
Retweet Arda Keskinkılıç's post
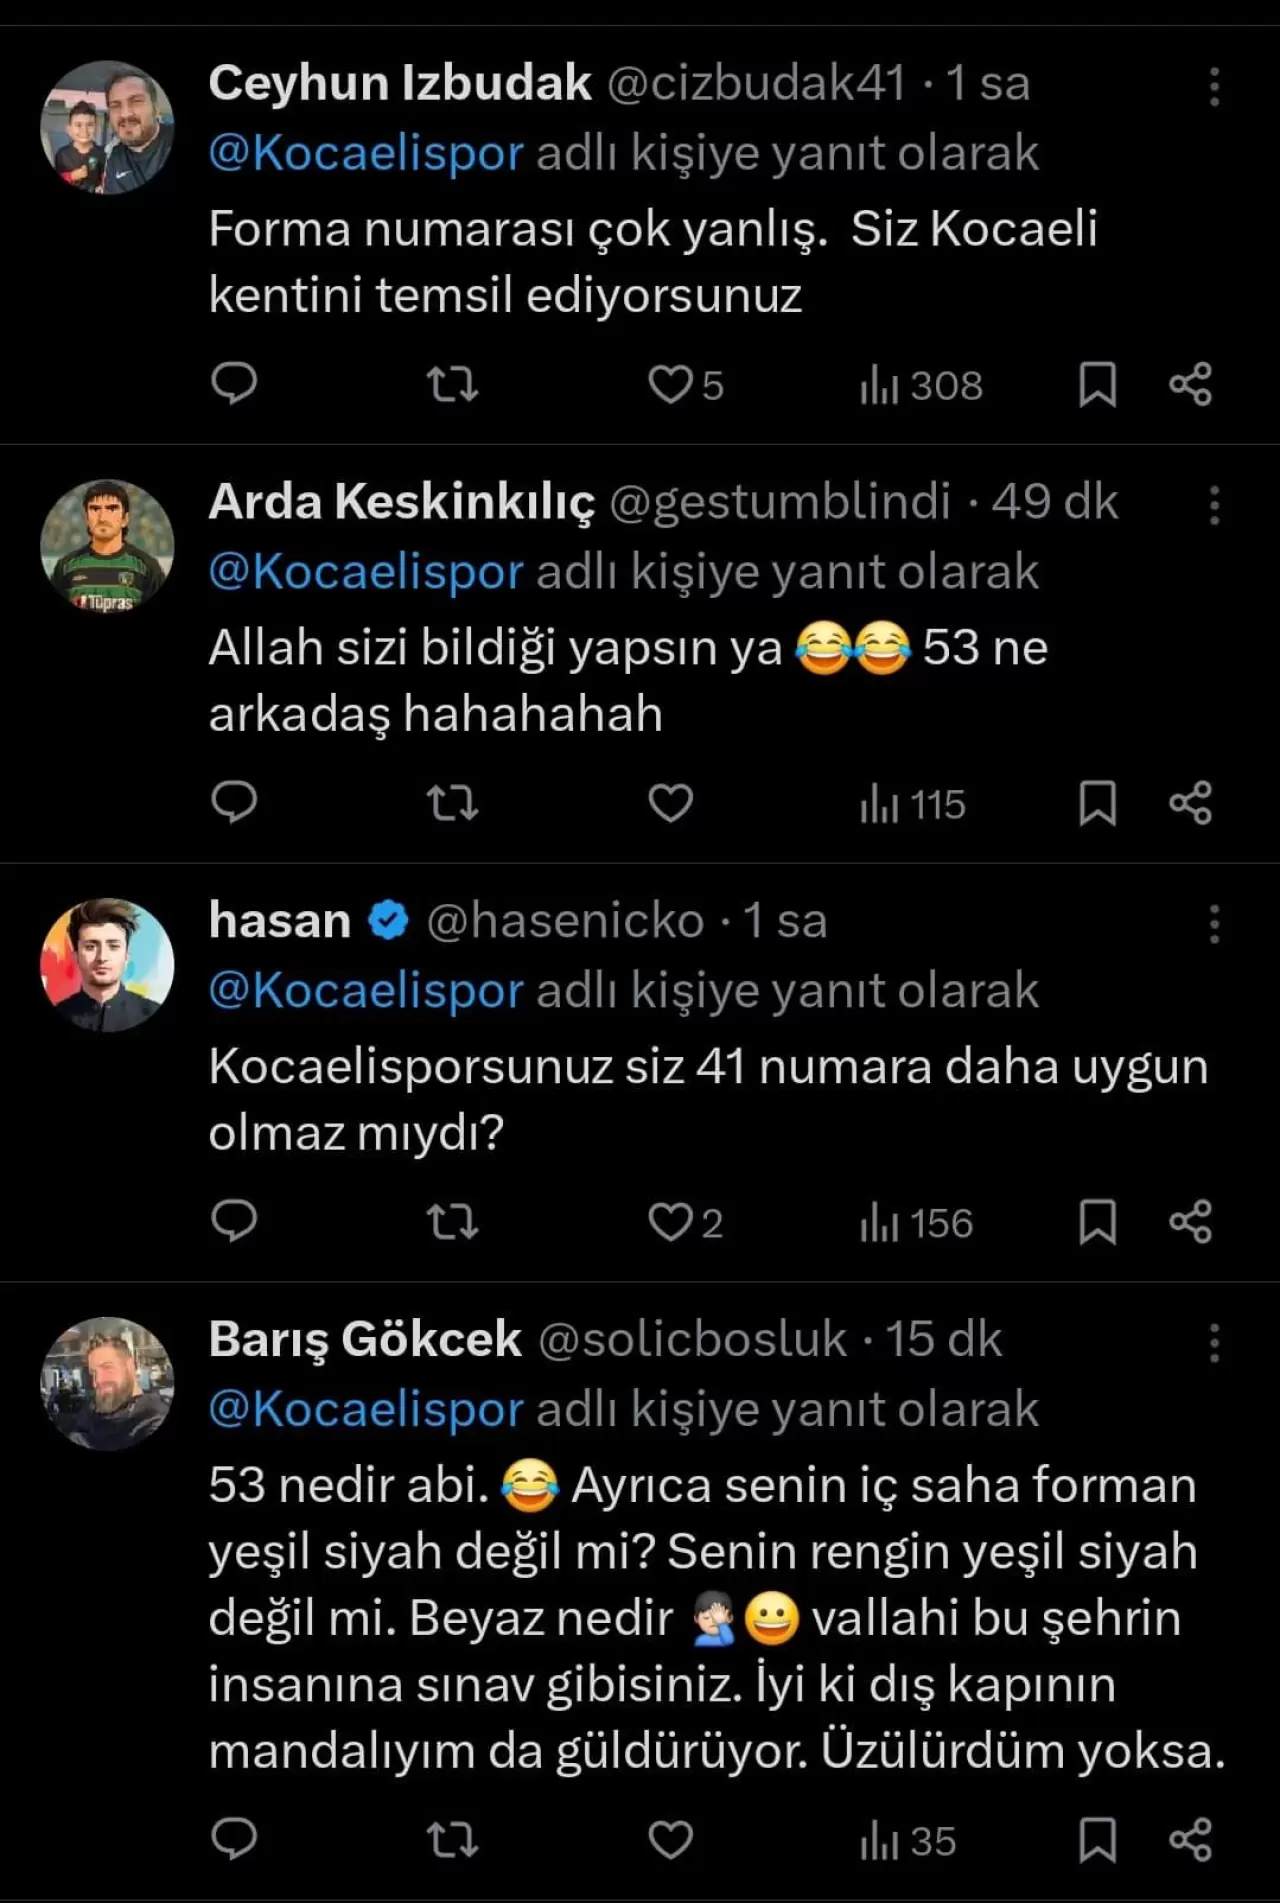point(452,803)
